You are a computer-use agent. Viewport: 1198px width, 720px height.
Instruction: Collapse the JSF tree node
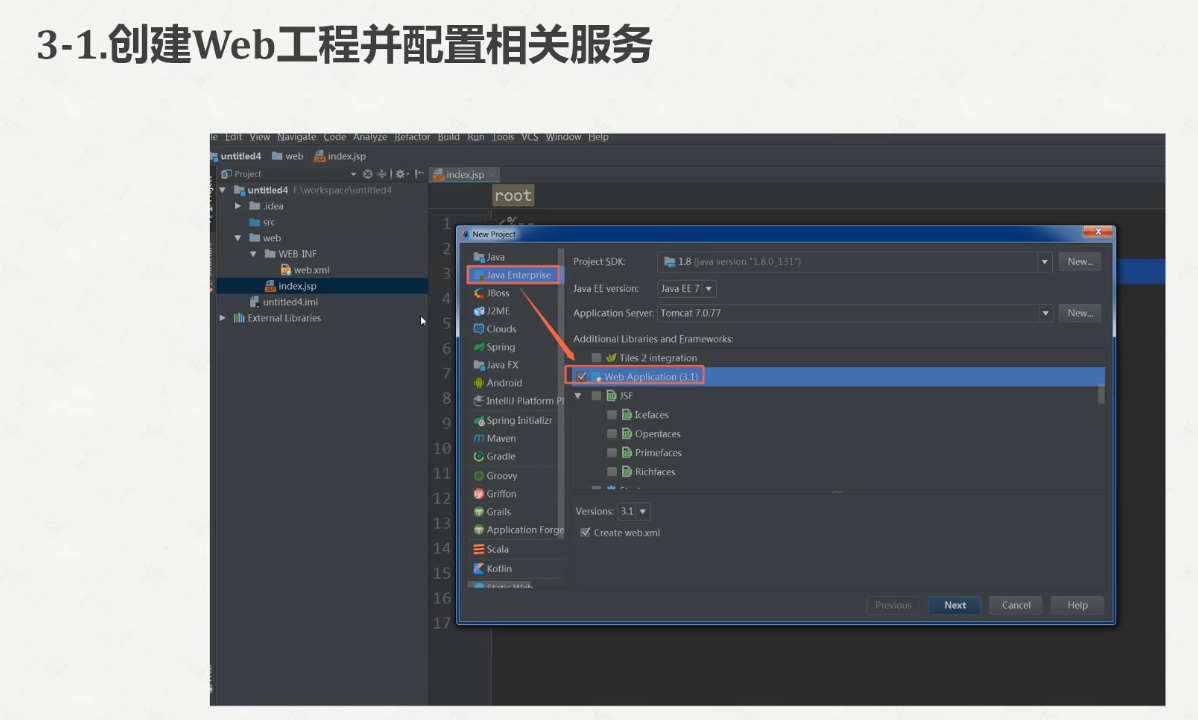[x=578, y=396]
